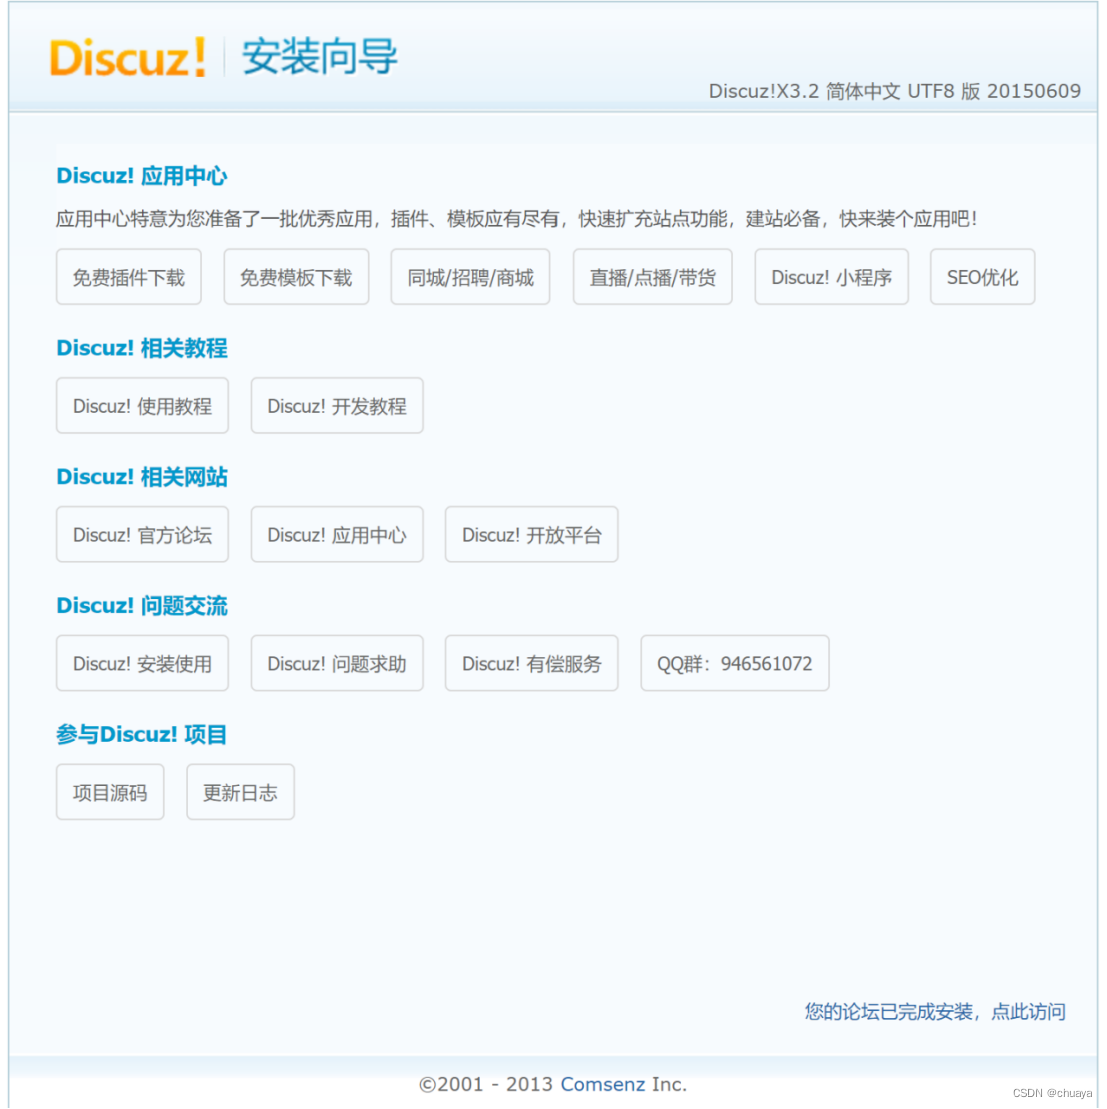Screen dimensions: 1107x1109
Task: Click the 安装向导 title text
Action: (320, 57)
